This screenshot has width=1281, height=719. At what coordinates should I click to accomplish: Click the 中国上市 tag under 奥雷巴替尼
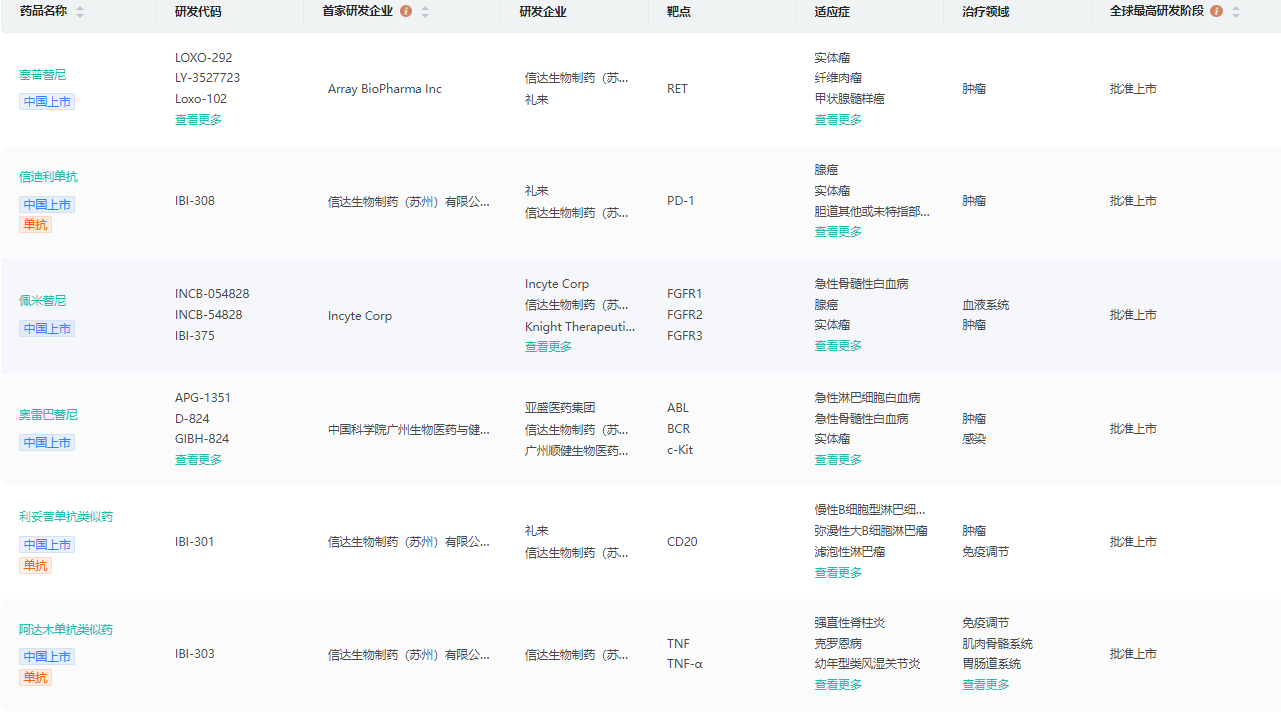[x=47, y=443]
